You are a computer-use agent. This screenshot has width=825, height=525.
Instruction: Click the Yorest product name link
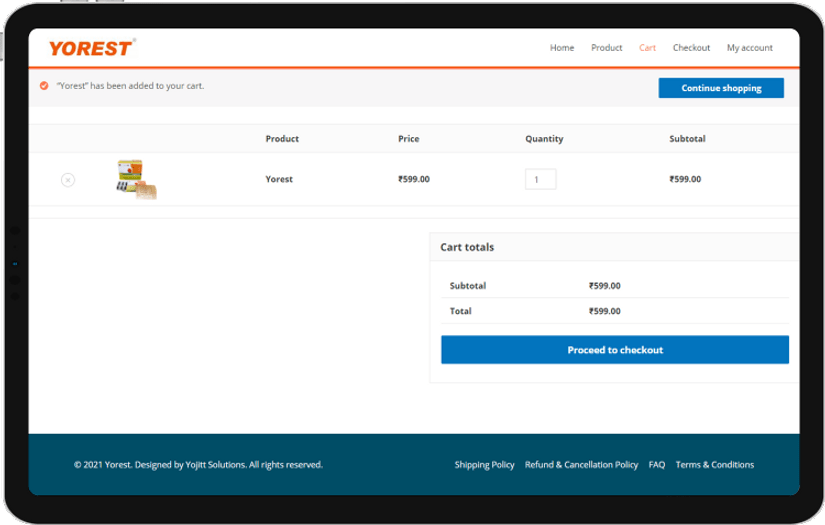[279, 179]
